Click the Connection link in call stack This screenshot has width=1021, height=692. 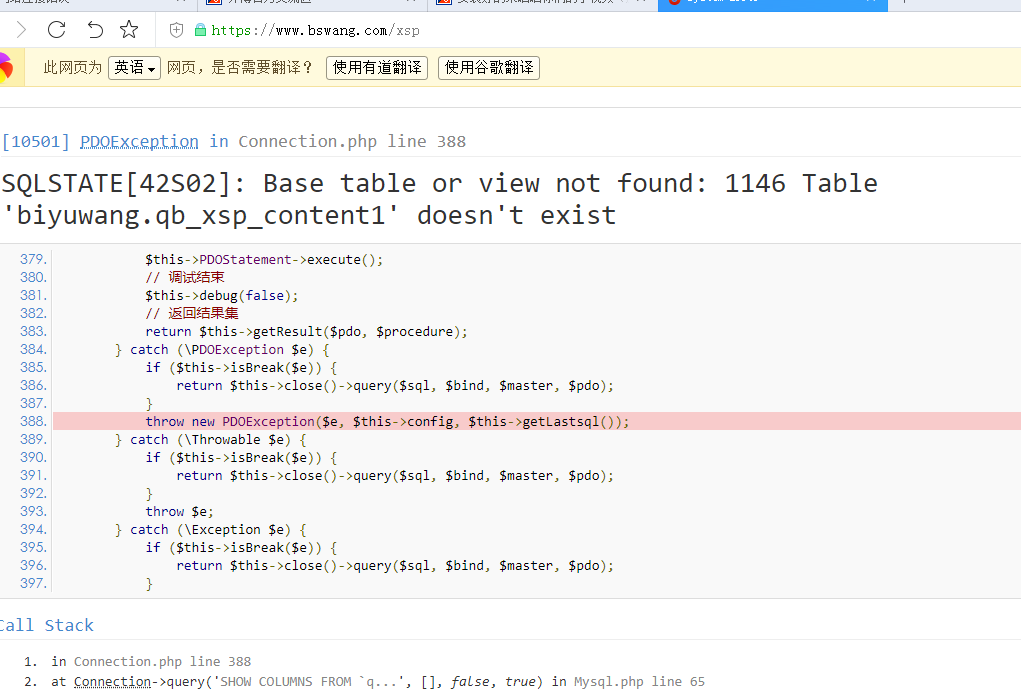coord(112,682)
